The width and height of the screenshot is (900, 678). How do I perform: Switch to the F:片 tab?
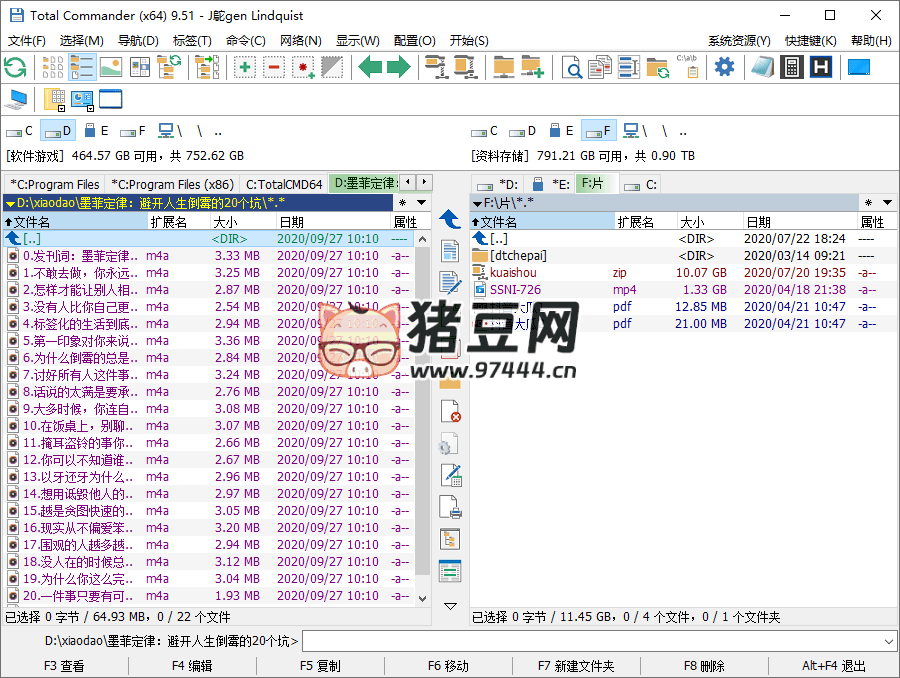click(x=596, y=183)
